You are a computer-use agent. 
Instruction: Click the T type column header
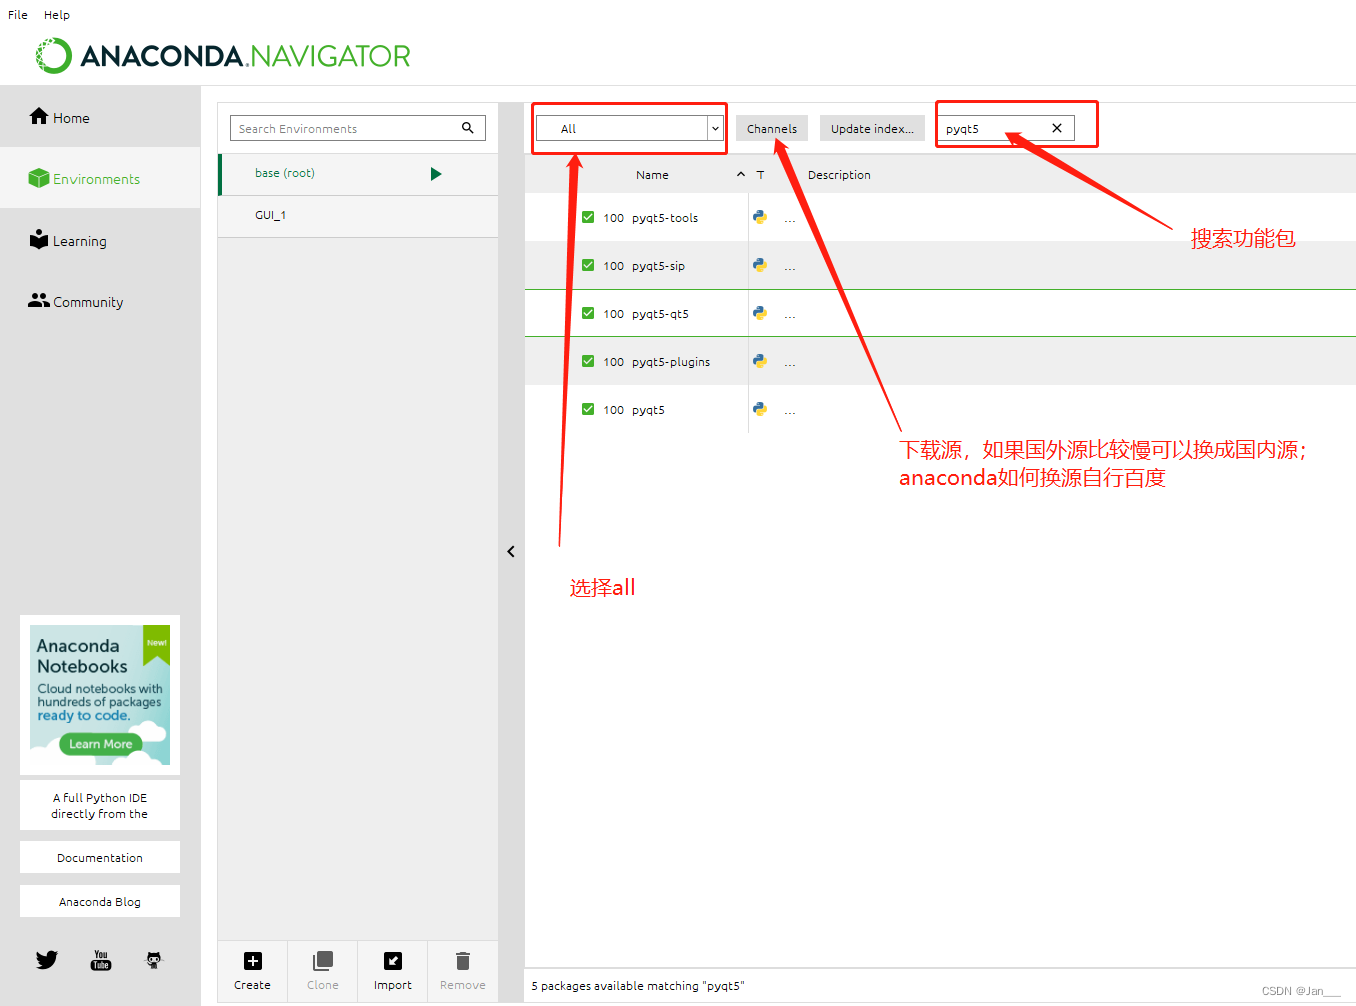coord(760,175)
